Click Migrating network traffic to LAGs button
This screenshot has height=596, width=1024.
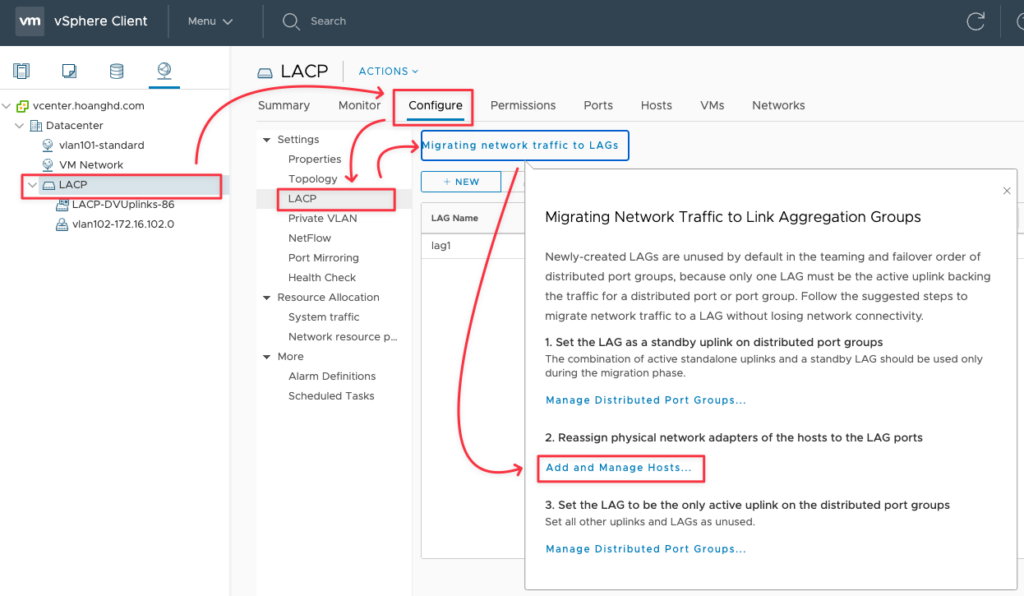tap(524, 145)
